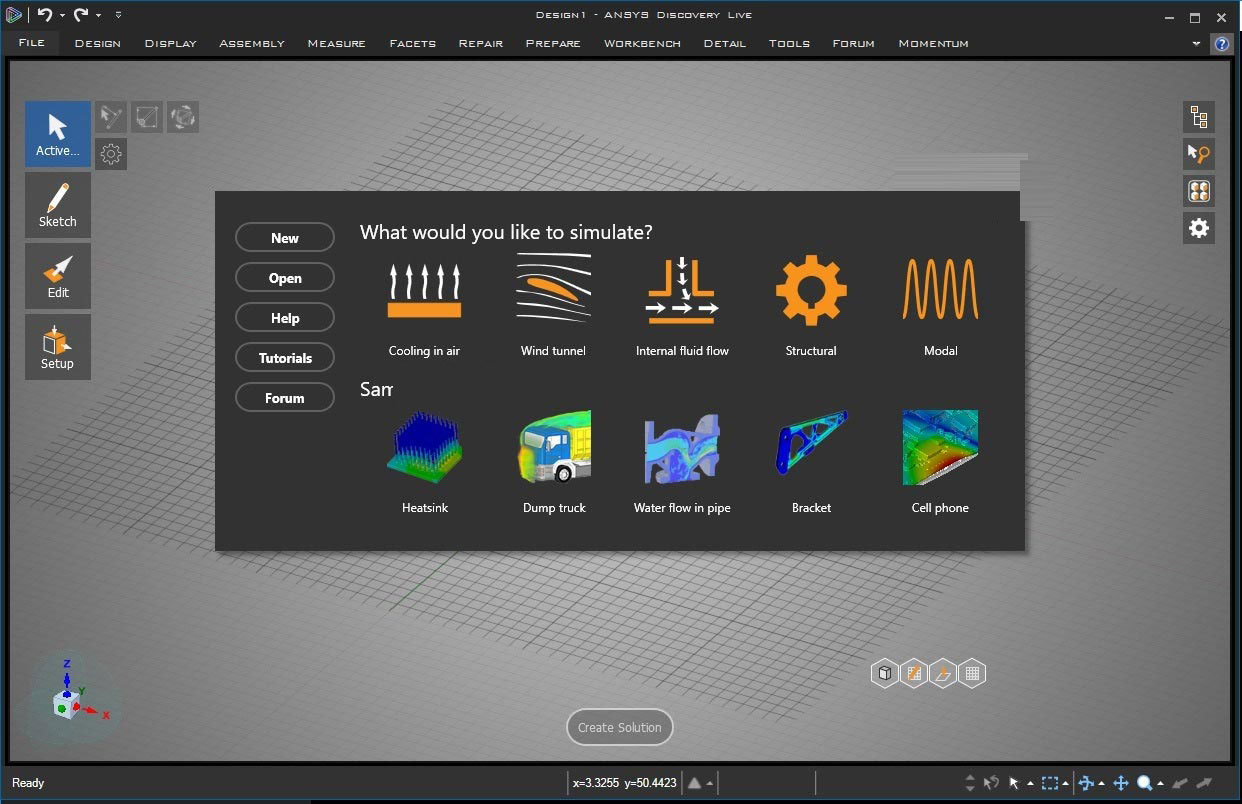The height and width of the screenshot is (804, 1242).
Task: Toggle the grid display hexagon icon
Action: (971, 673)
